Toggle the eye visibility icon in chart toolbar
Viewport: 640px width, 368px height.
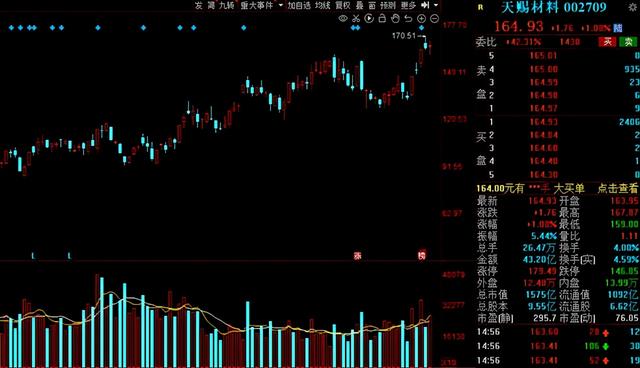pos(343,18)
